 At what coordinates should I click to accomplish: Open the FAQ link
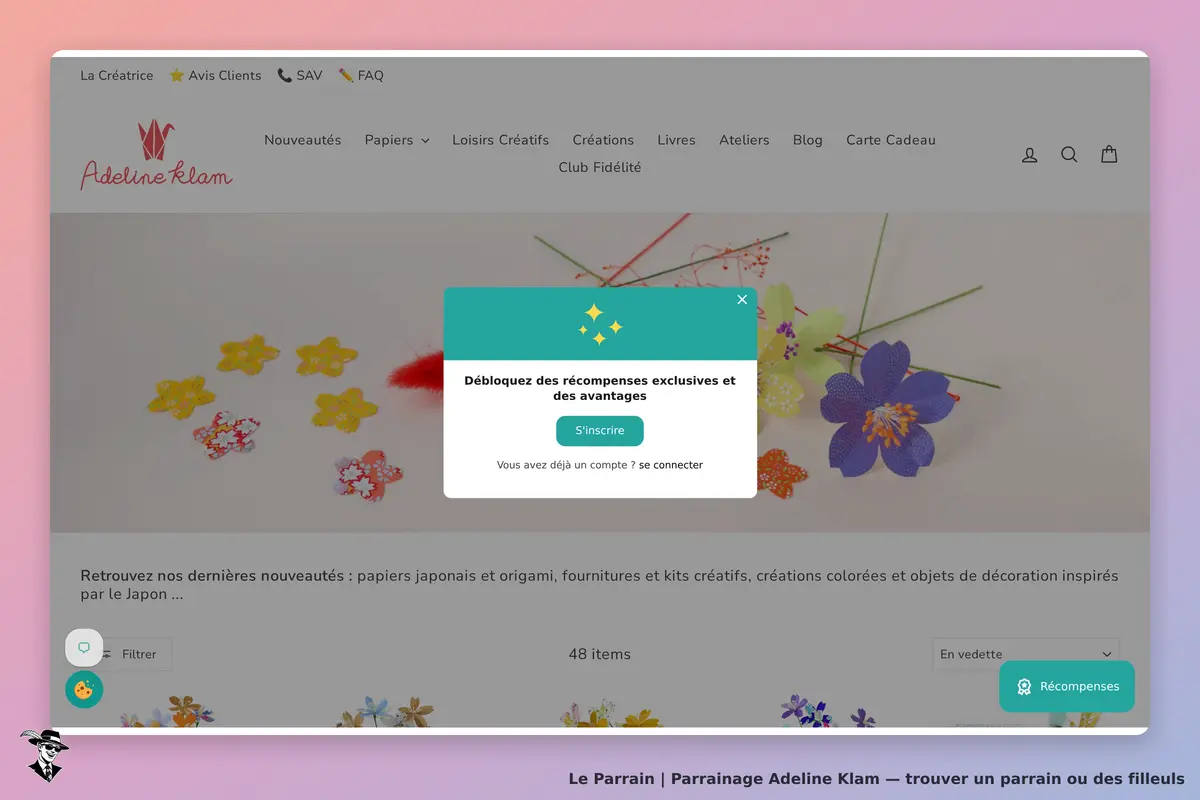point(361,75)
